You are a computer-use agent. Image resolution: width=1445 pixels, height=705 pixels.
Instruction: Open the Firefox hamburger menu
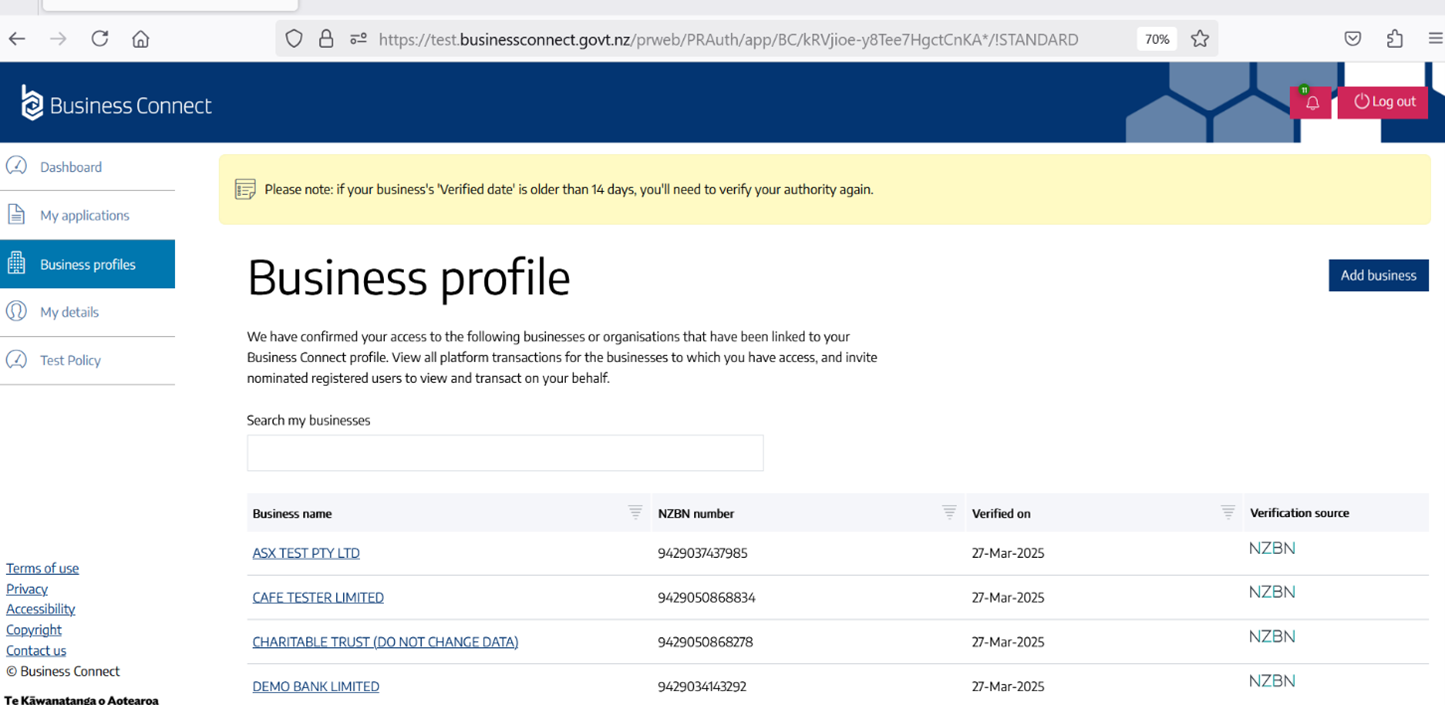tap(1434, 39)
